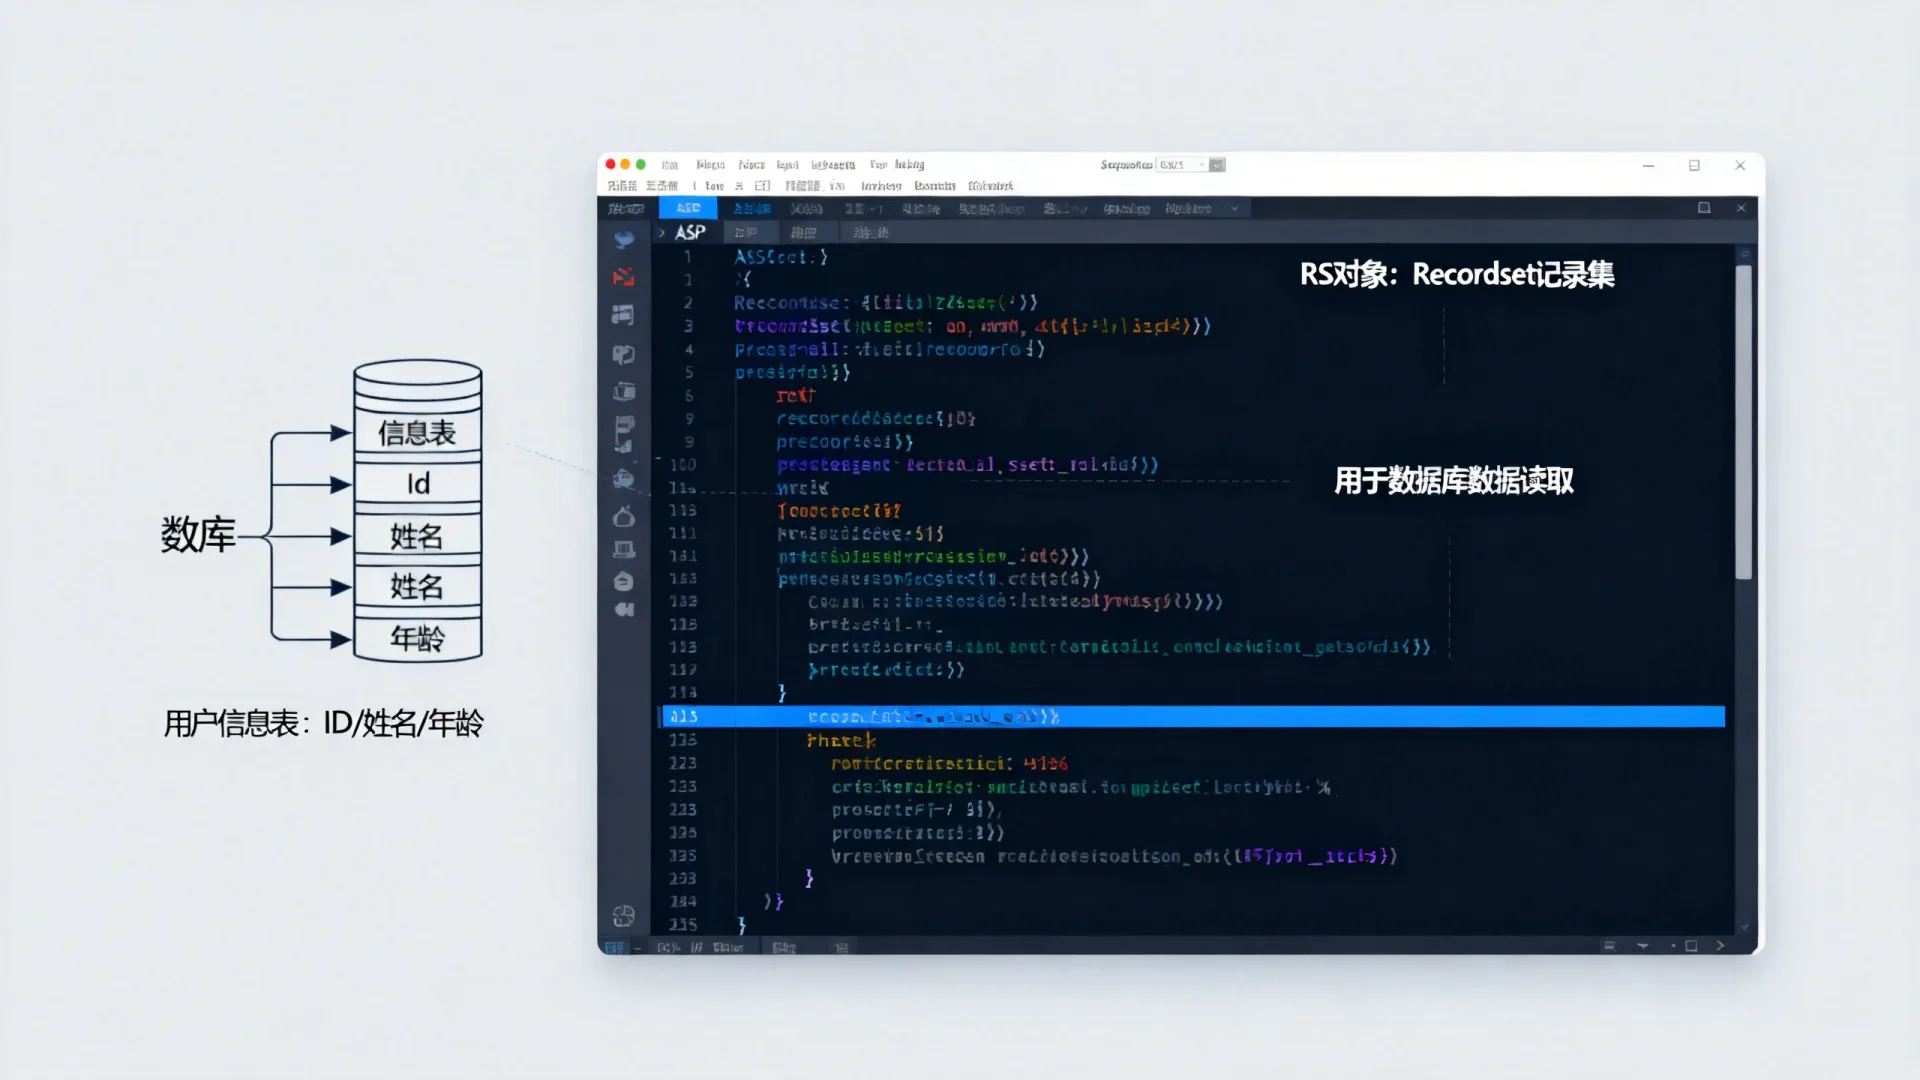Click the down-arrow icon in status bar right
Screen dimensions: 1920x1080
coord(1642,946)
